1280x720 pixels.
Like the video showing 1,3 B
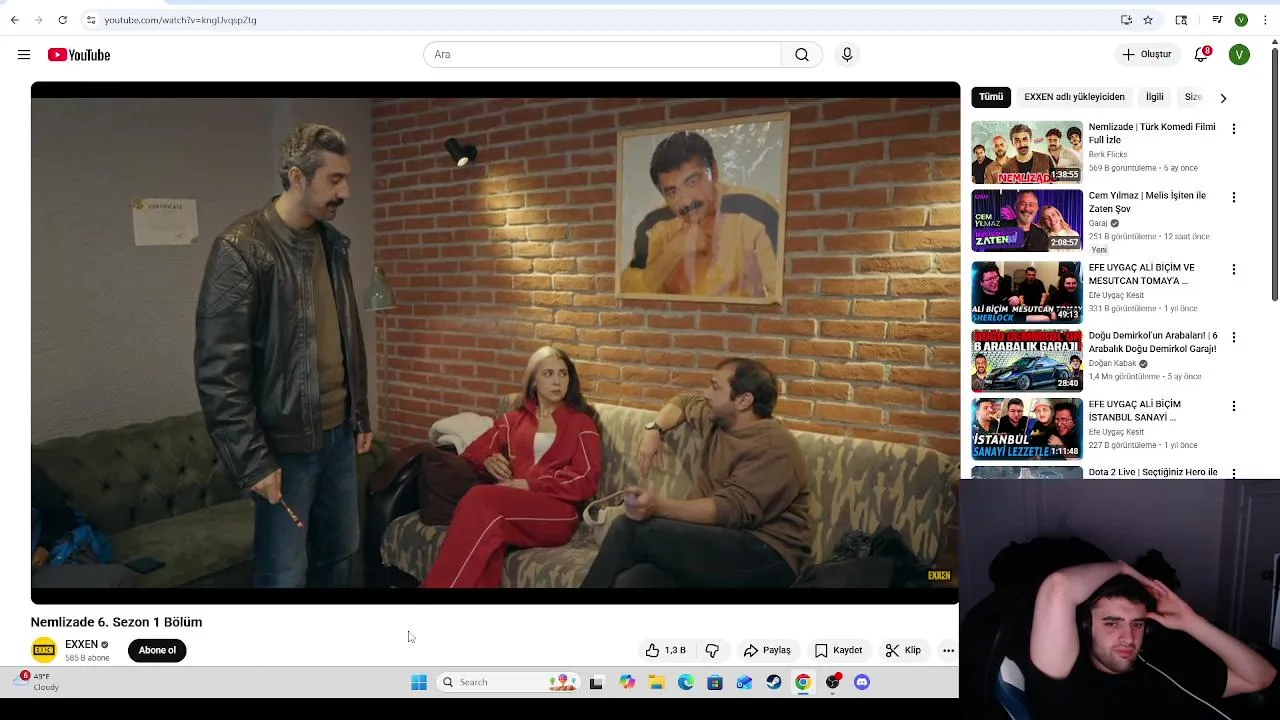pos(666,650)
